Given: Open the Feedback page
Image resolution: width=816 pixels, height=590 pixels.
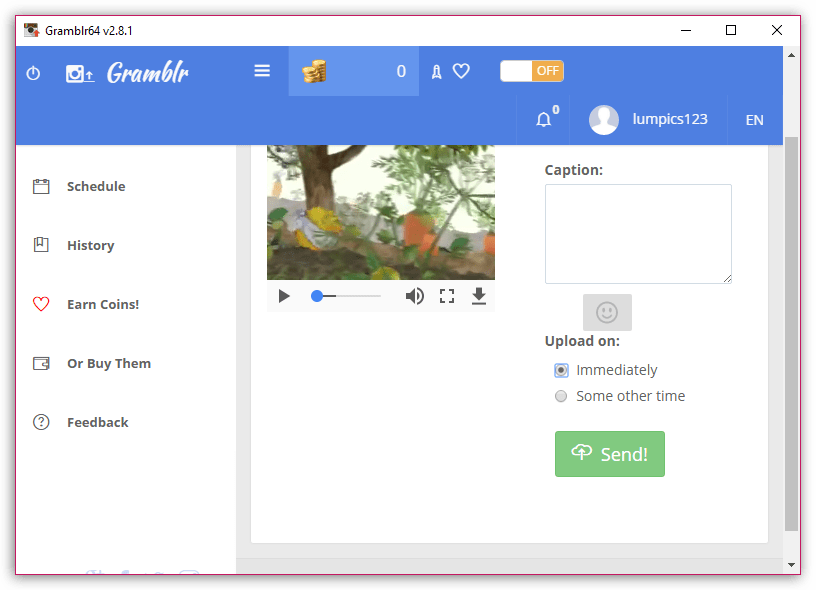Looking at the screenshot, I should point(97,422).
